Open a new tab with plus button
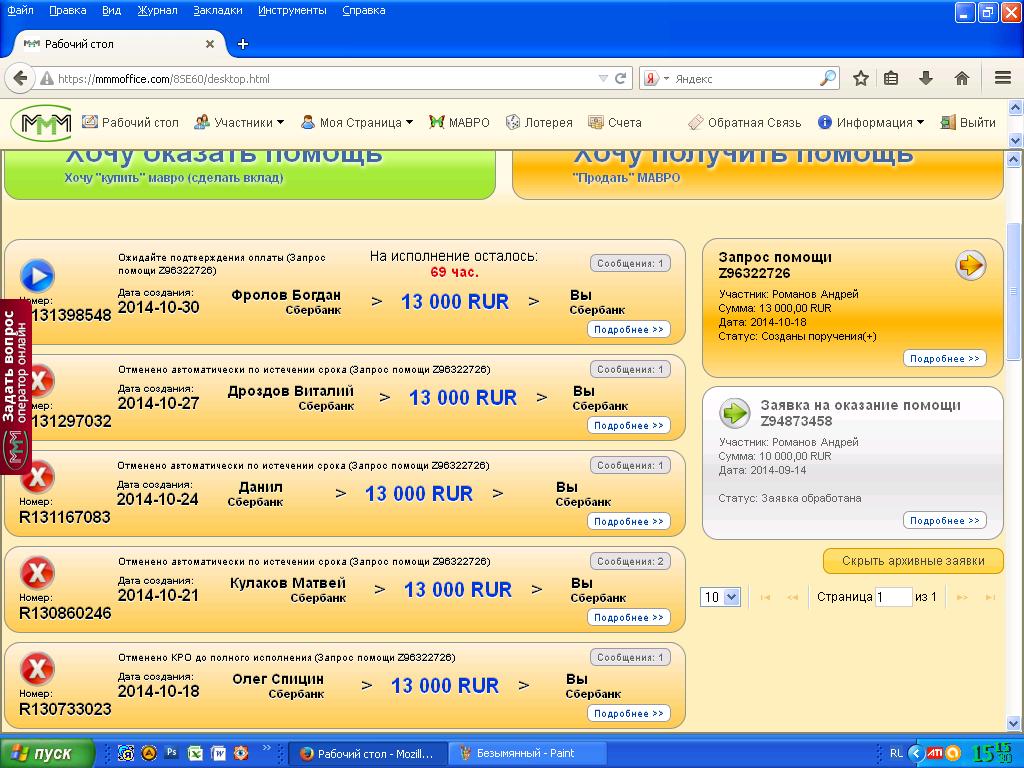The image size is (1024, 768). [243, 44]
